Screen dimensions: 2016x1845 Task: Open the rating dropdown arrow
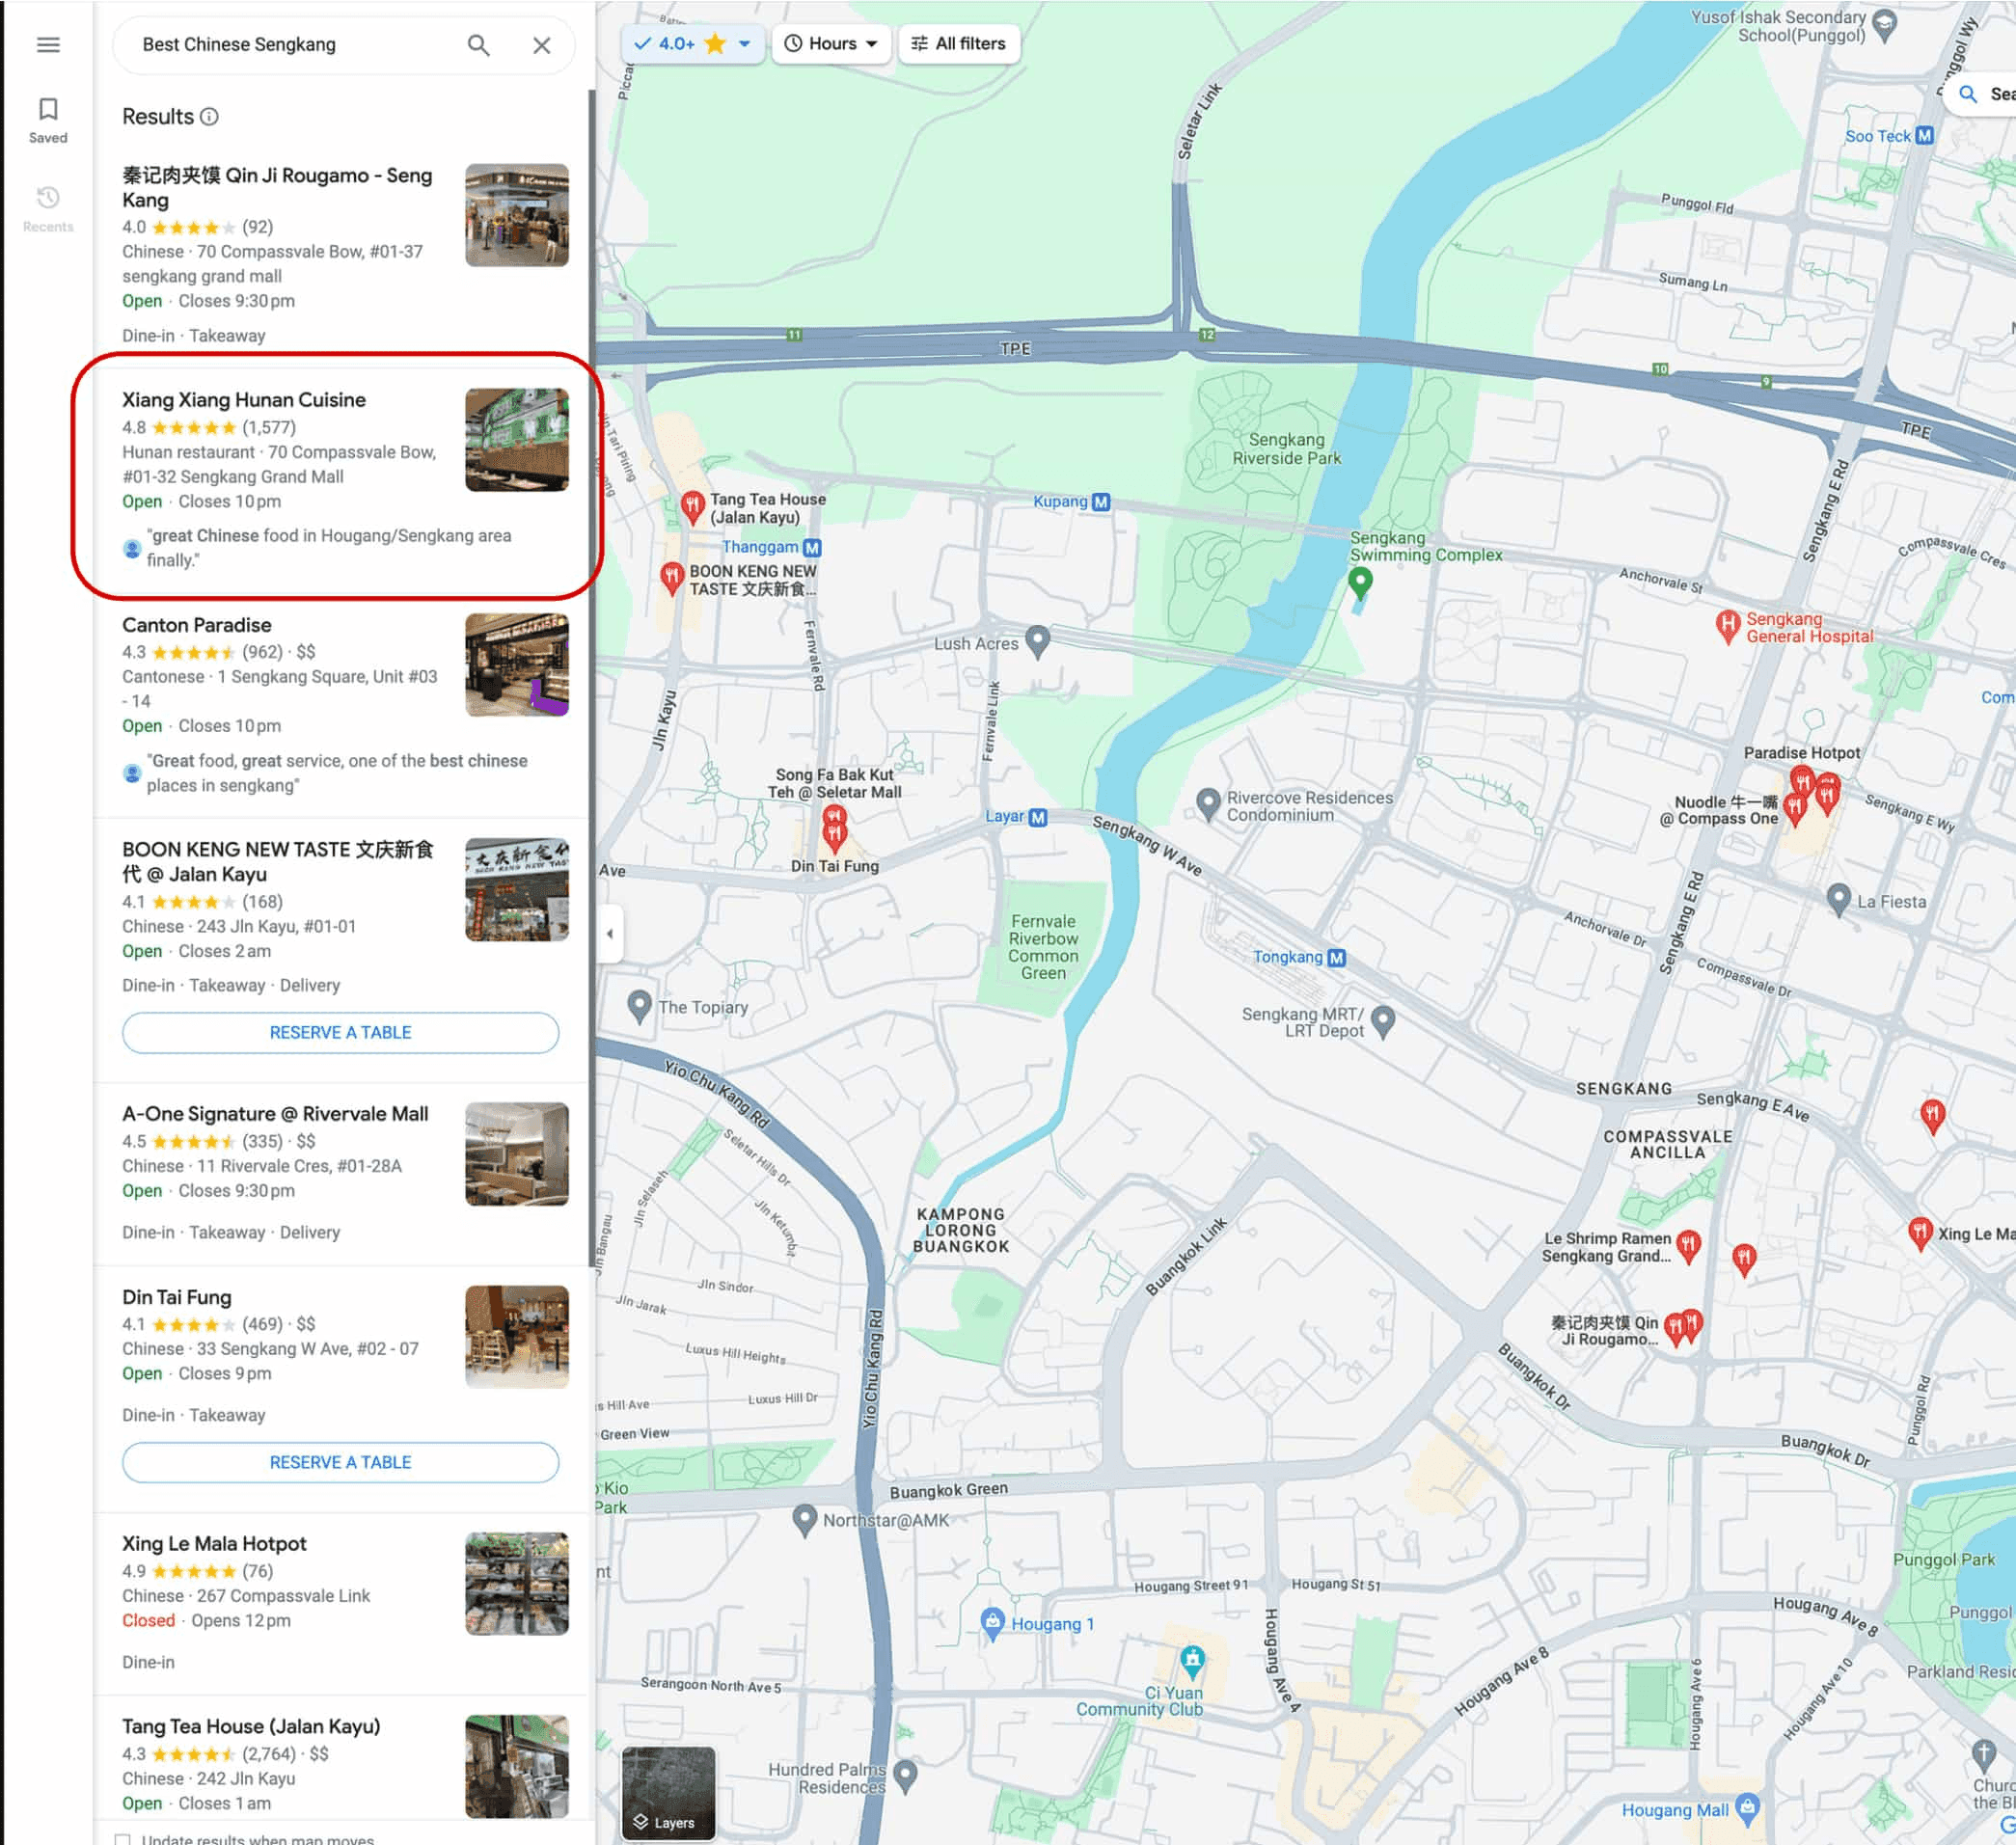click(x=744, y=44)
